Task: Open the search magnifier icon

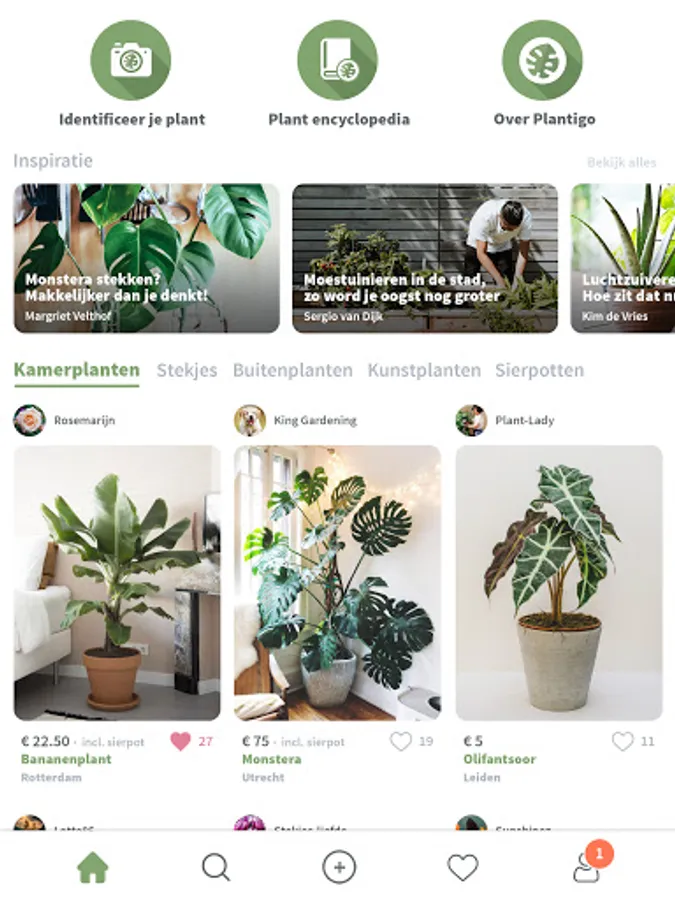Action: click(x=216, y=867)
